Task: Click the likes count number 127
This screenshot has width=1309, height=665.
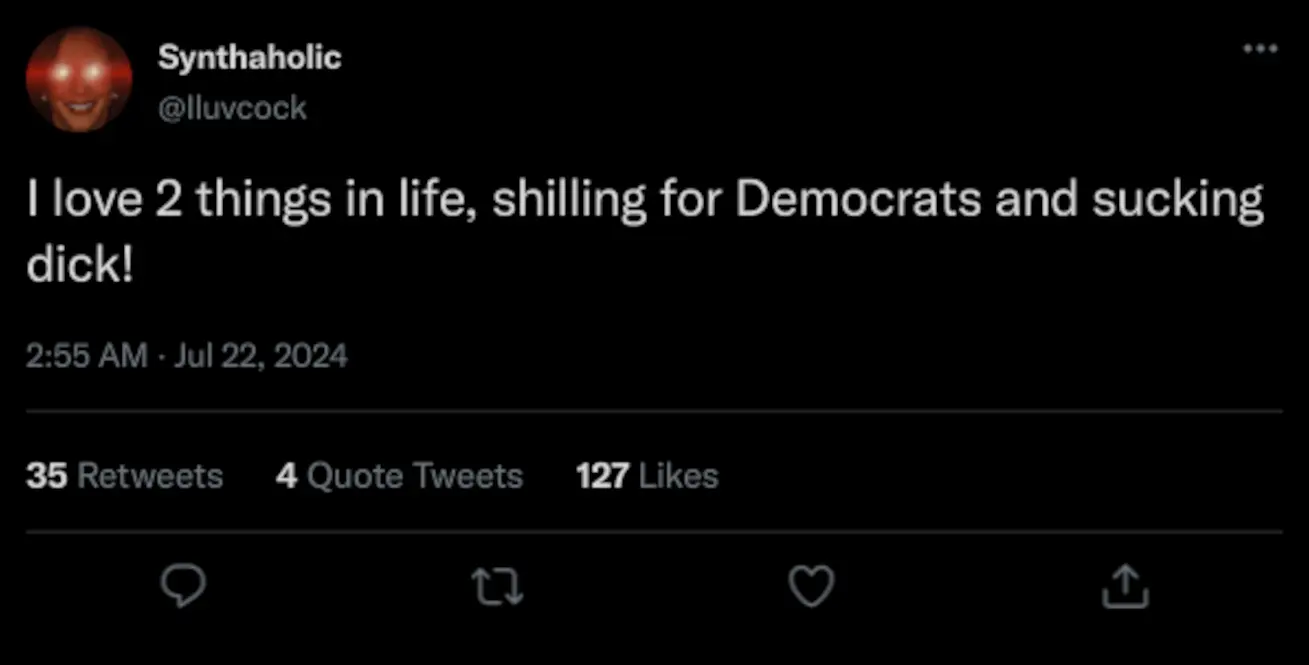Action: click(x=602, y=476)
